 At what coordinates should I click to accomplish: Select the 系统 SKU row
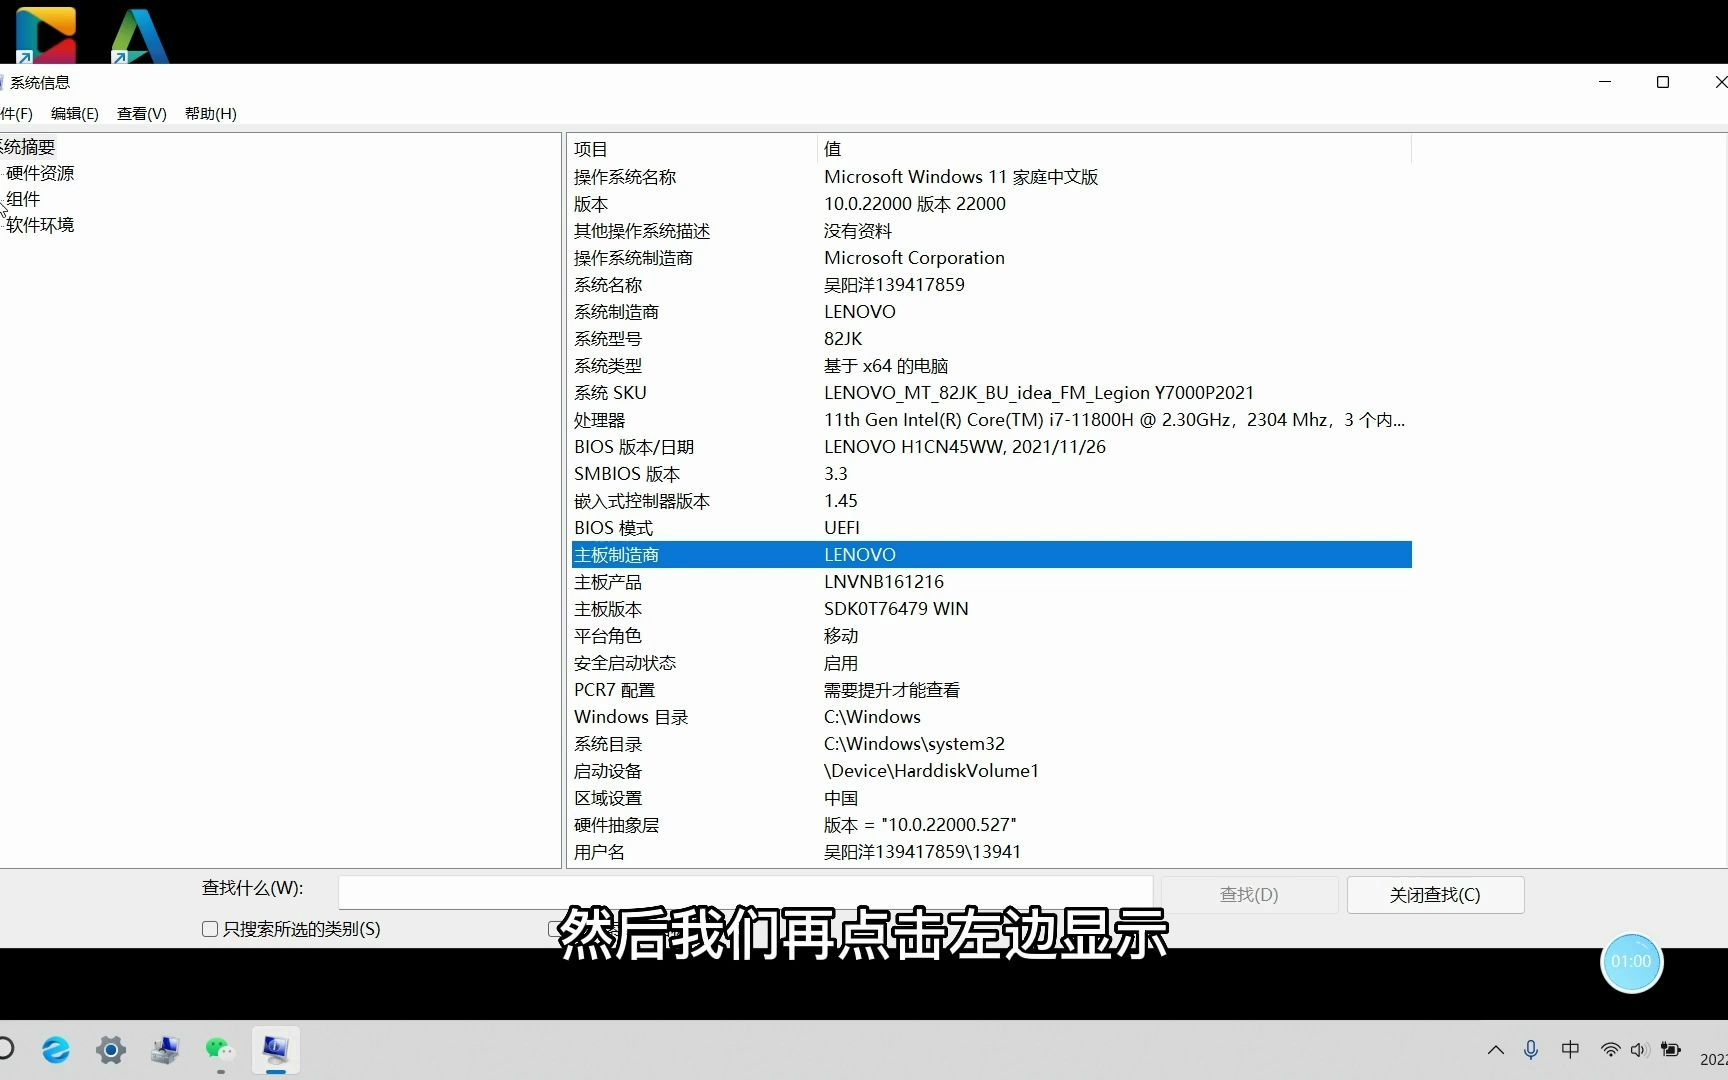pyautogui.click(x=991, y=393)
